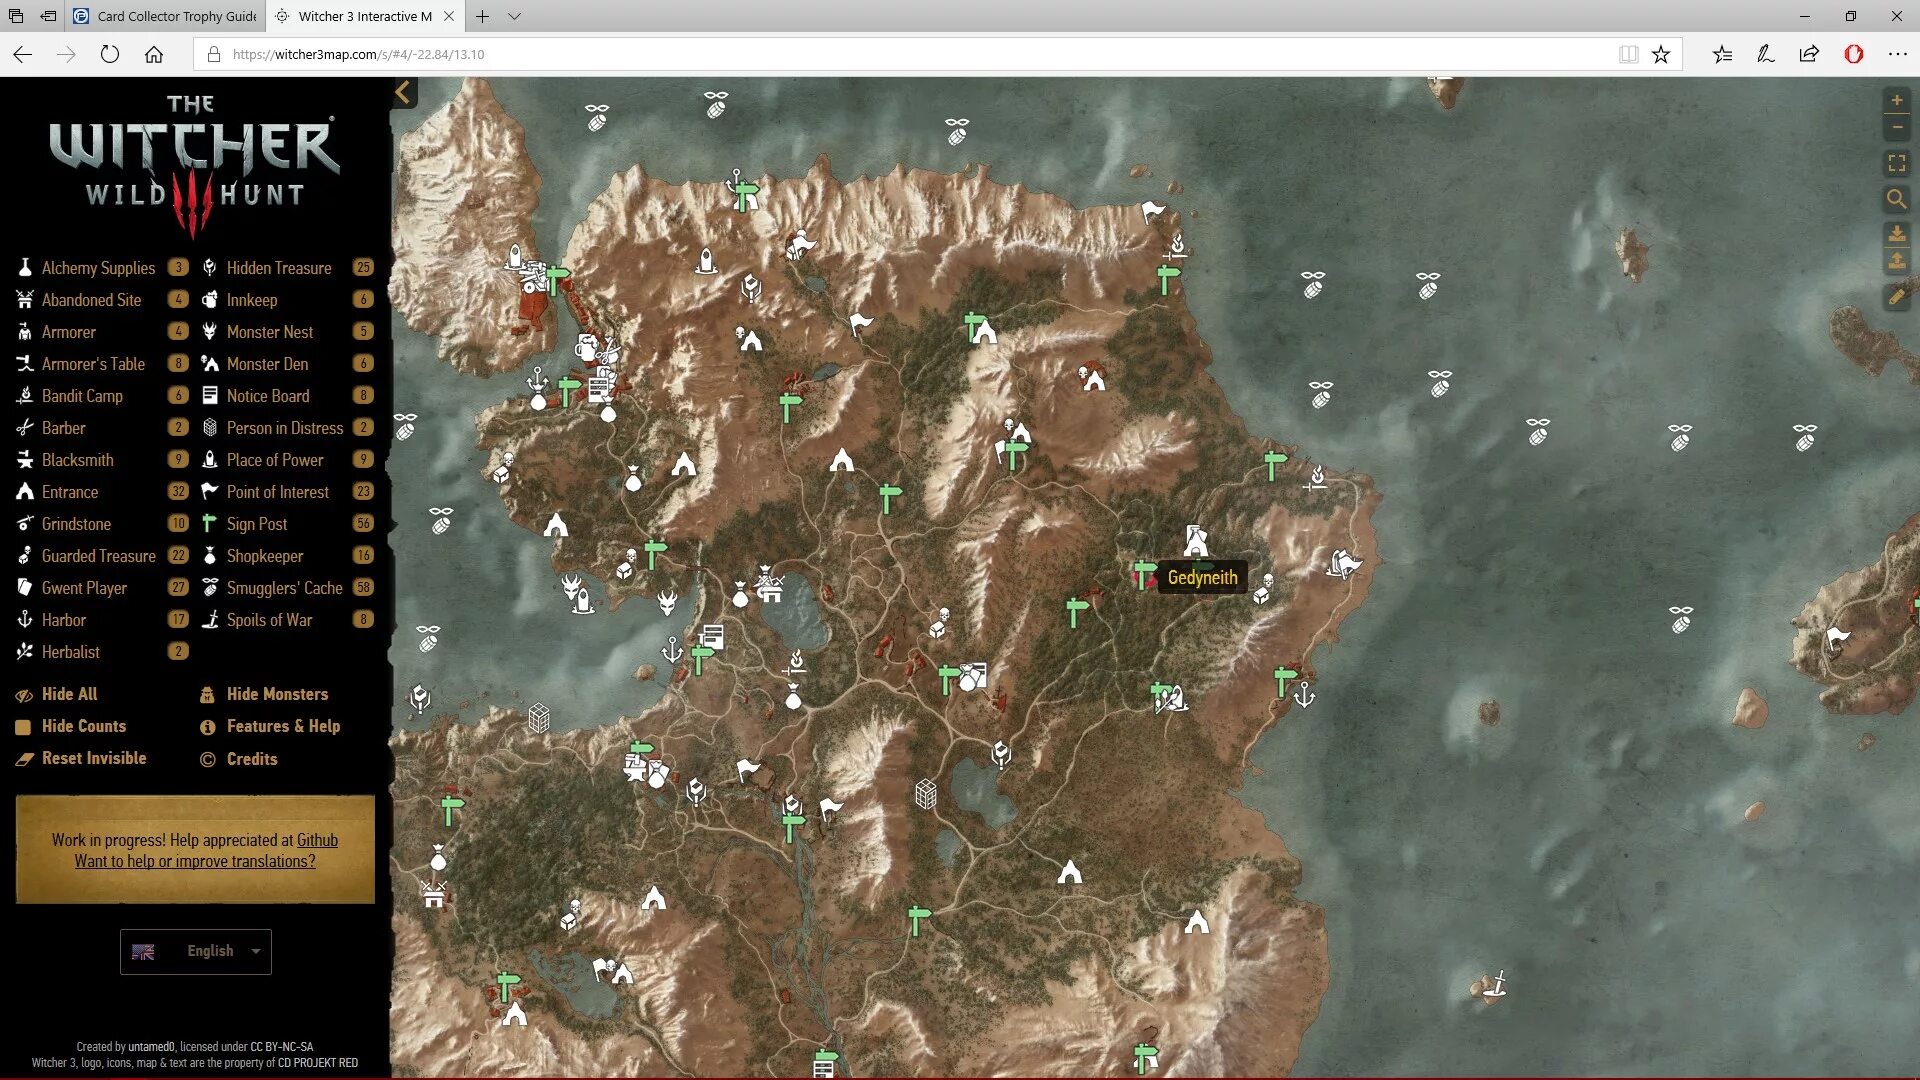Open browser settings and more menu
This screenshot has height=1080, width=1920.
(1897, 55)
